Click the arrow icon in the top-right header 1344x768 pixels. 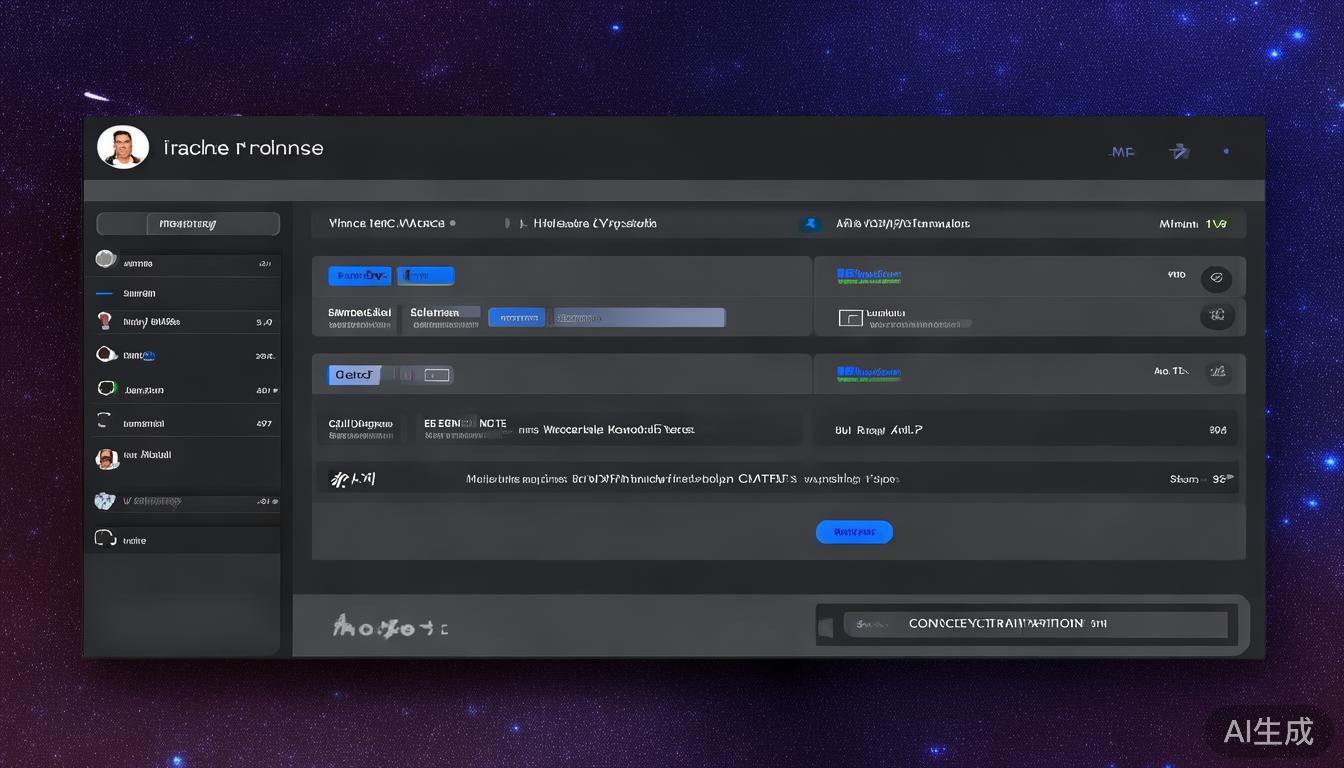click(x=1180, y=152)
